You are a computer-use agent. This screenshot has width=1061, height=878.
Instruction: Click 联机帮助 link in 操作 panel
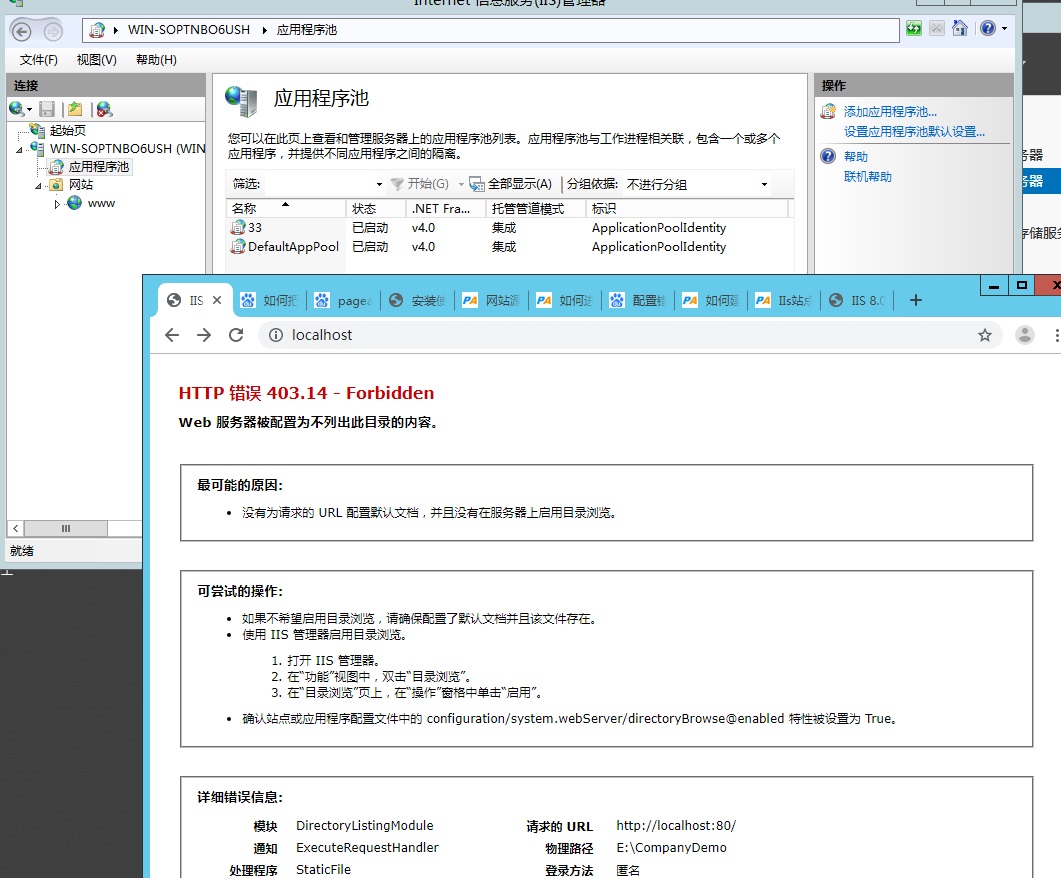(867, 177)
